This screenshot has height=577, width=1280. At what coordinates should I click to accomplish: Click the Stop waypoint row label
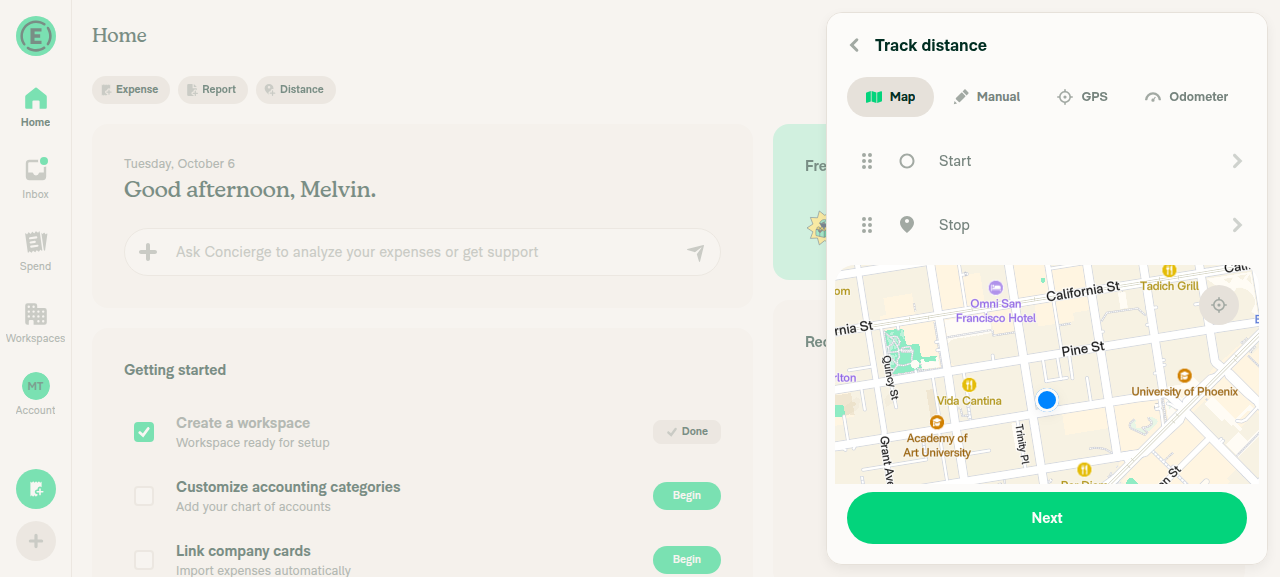pyautogui.click(x=954, y=225)
